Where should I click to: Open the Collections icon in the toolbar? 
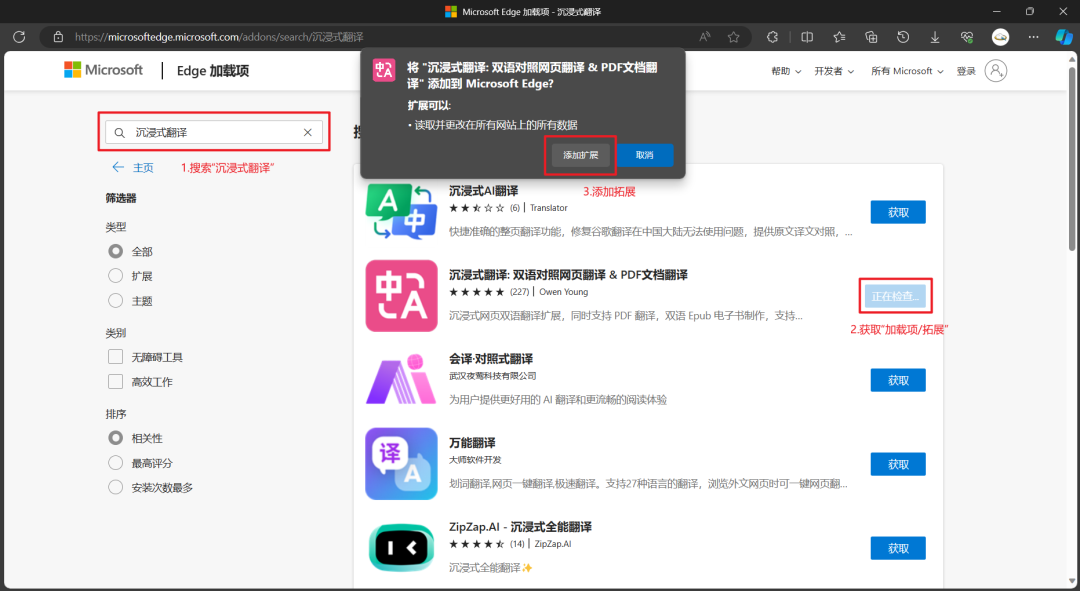pos(871,37)
